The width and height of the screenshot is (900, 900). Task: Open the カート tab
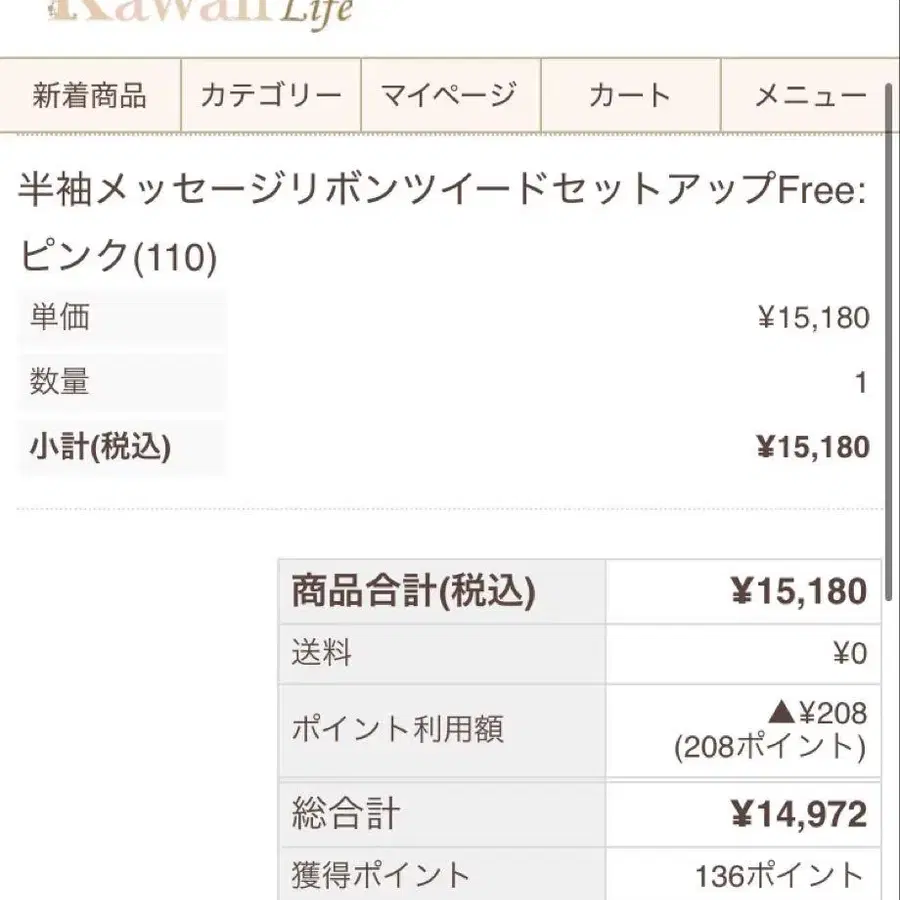tap(630, 95)
